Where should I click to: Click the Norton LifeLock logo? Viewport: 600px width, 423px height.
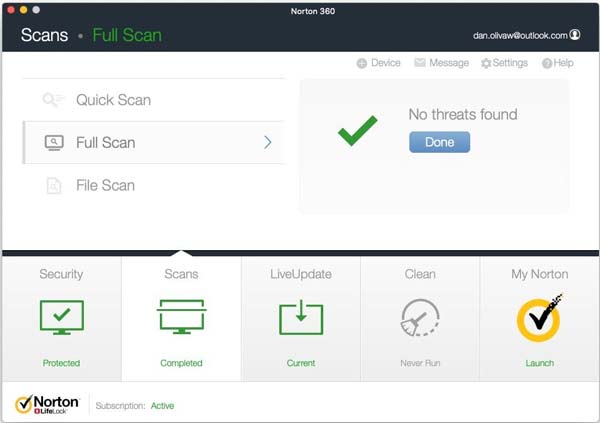click(47, 404)
